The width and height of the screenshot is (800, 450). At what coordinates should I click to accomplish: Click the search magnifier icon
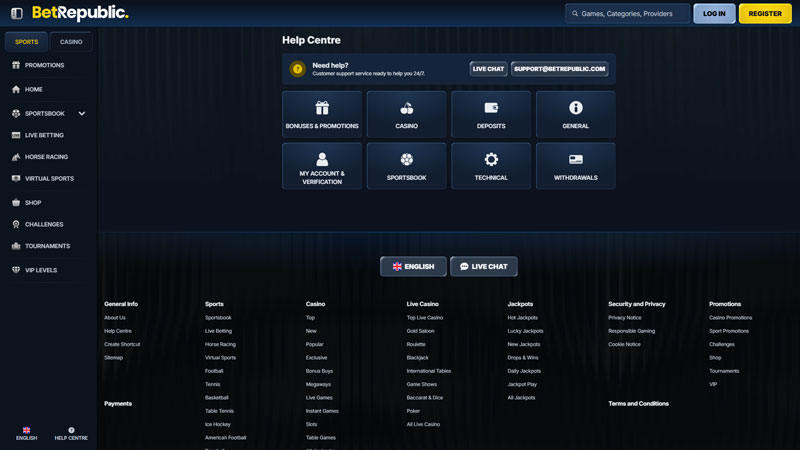click(x=575, y=14)
